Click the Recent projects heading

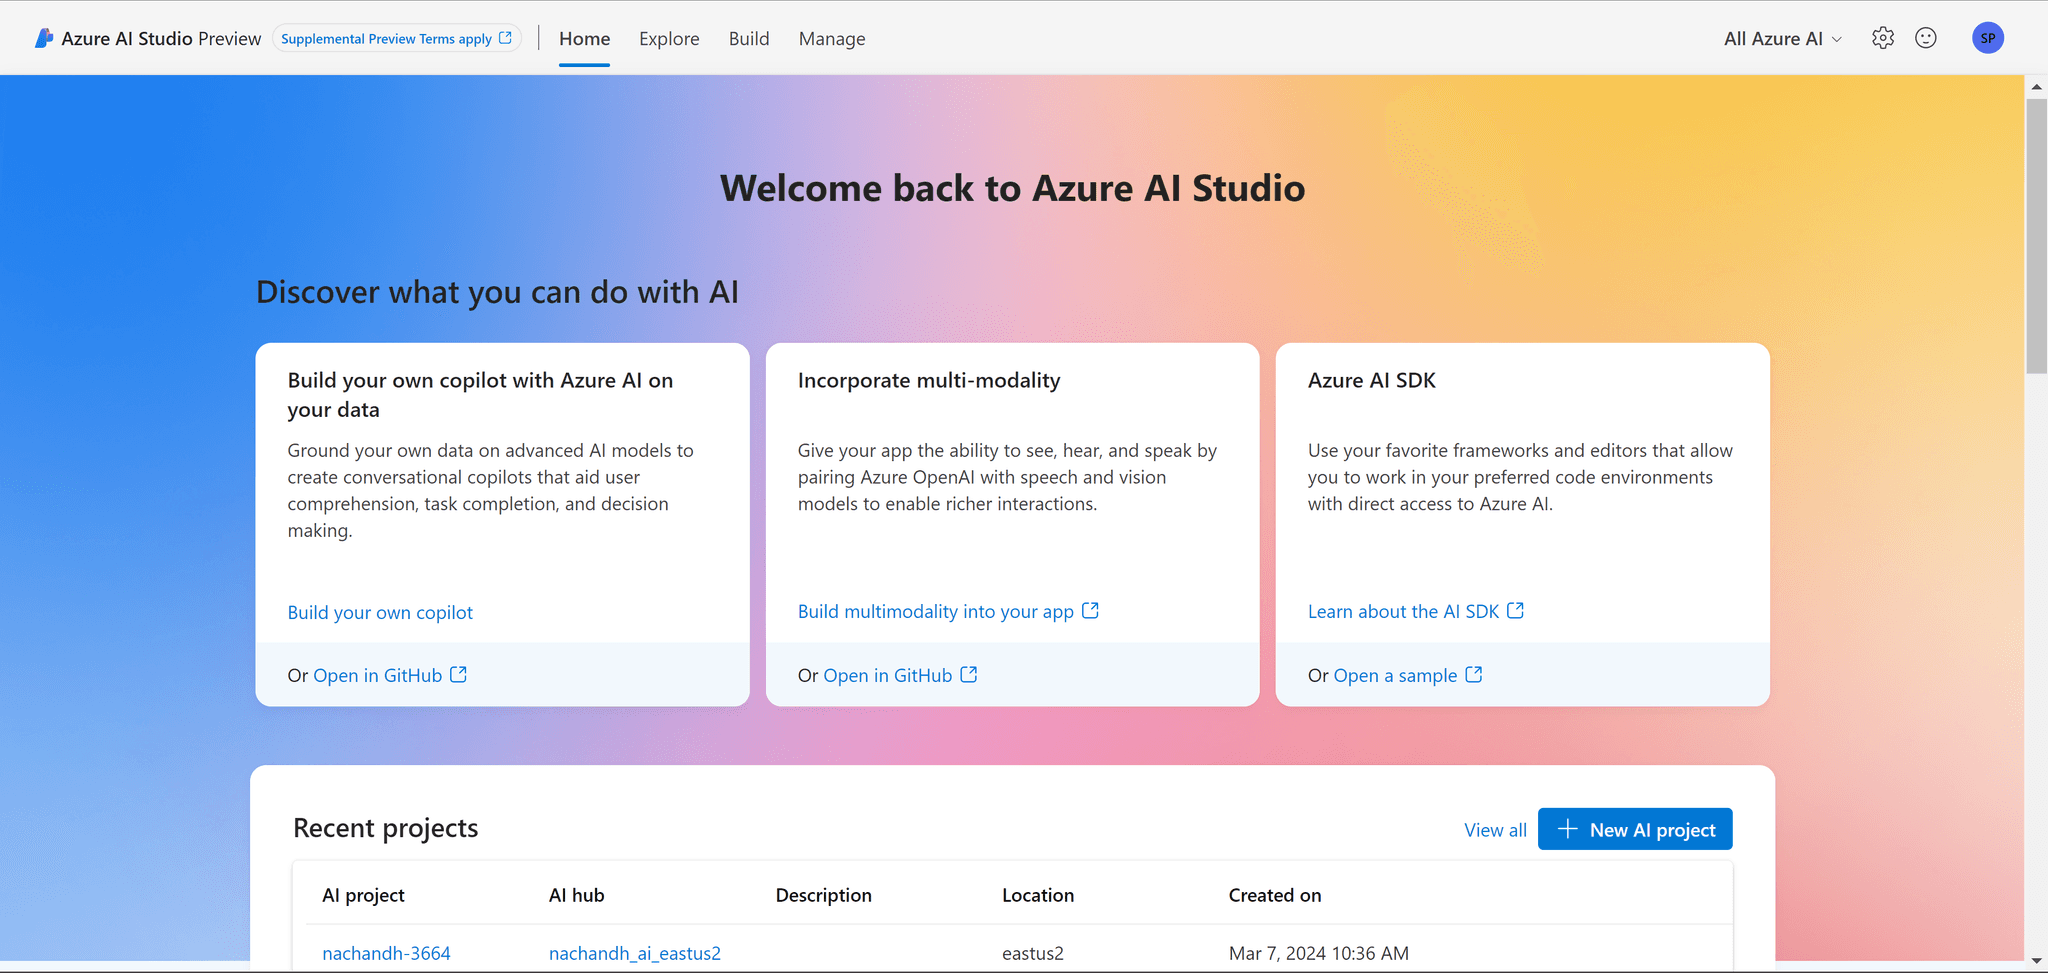386,828
